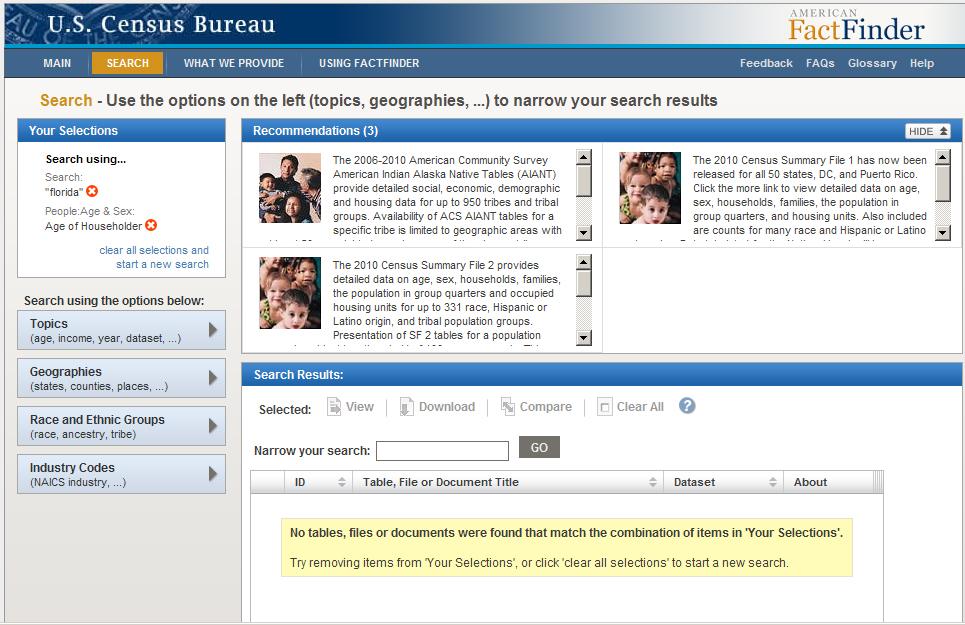Click the American FactFinder logo

tap(856, 25)
